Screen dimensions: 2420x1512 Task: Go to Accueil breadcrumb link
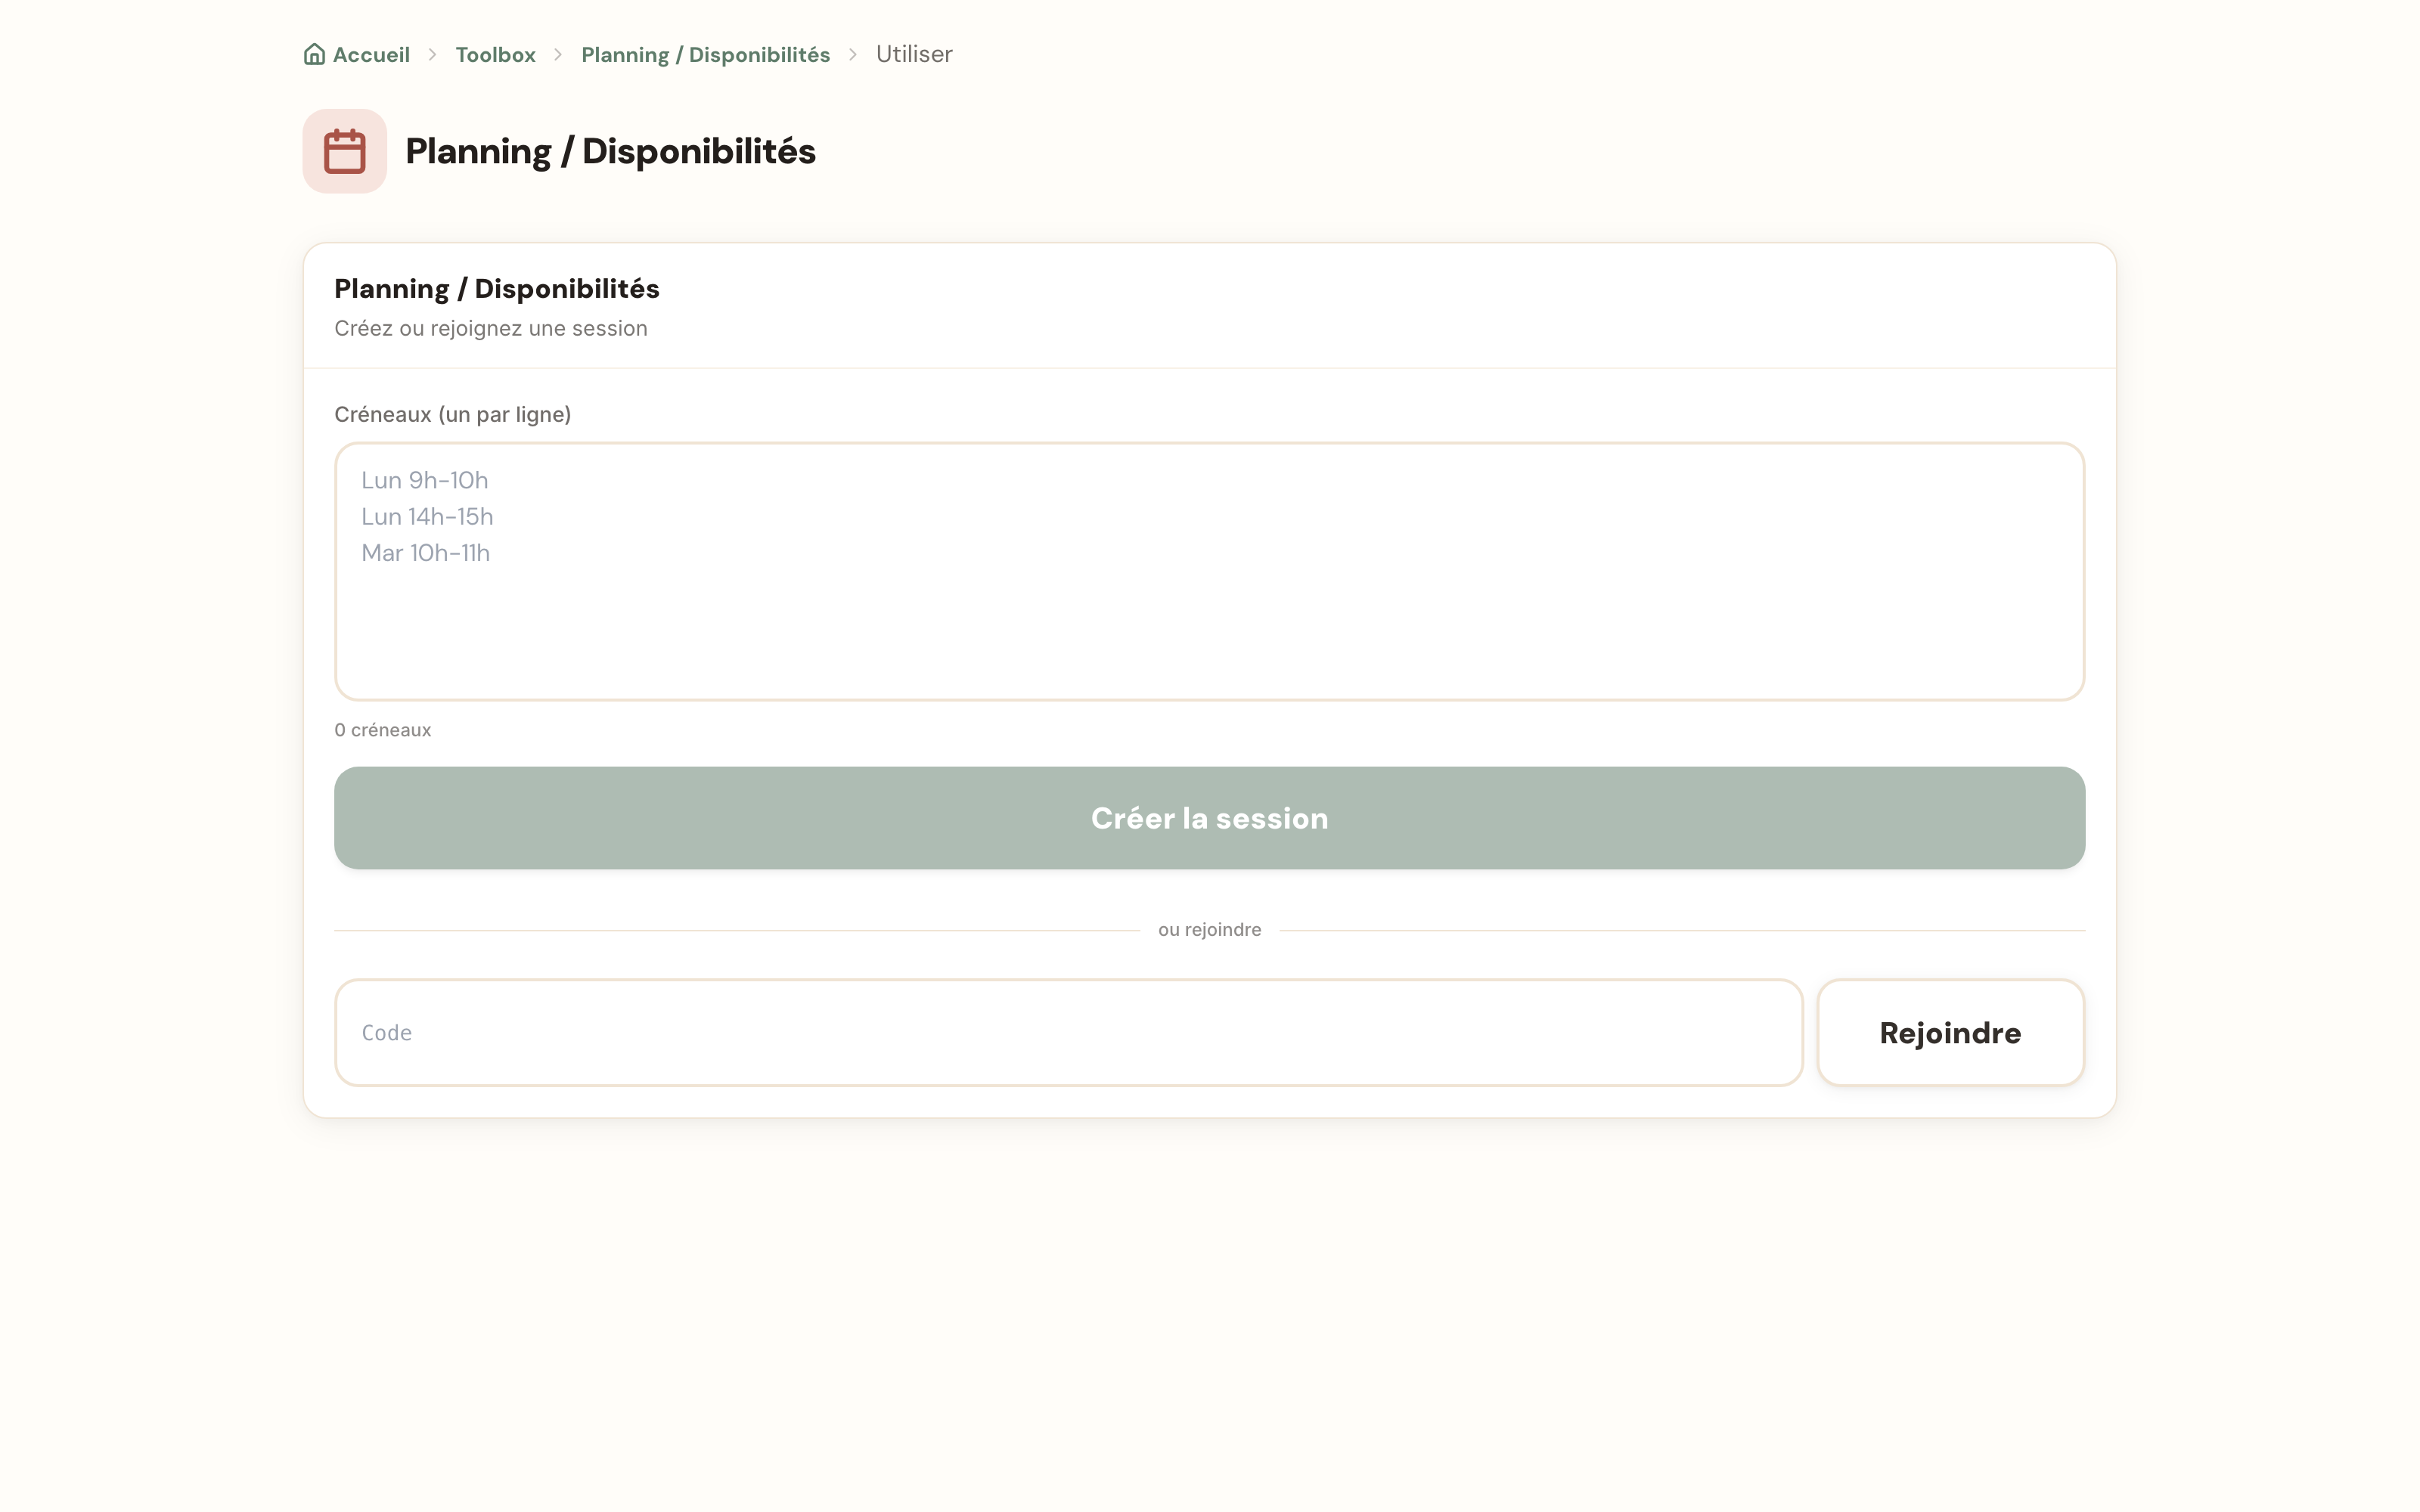coord(371,55)
